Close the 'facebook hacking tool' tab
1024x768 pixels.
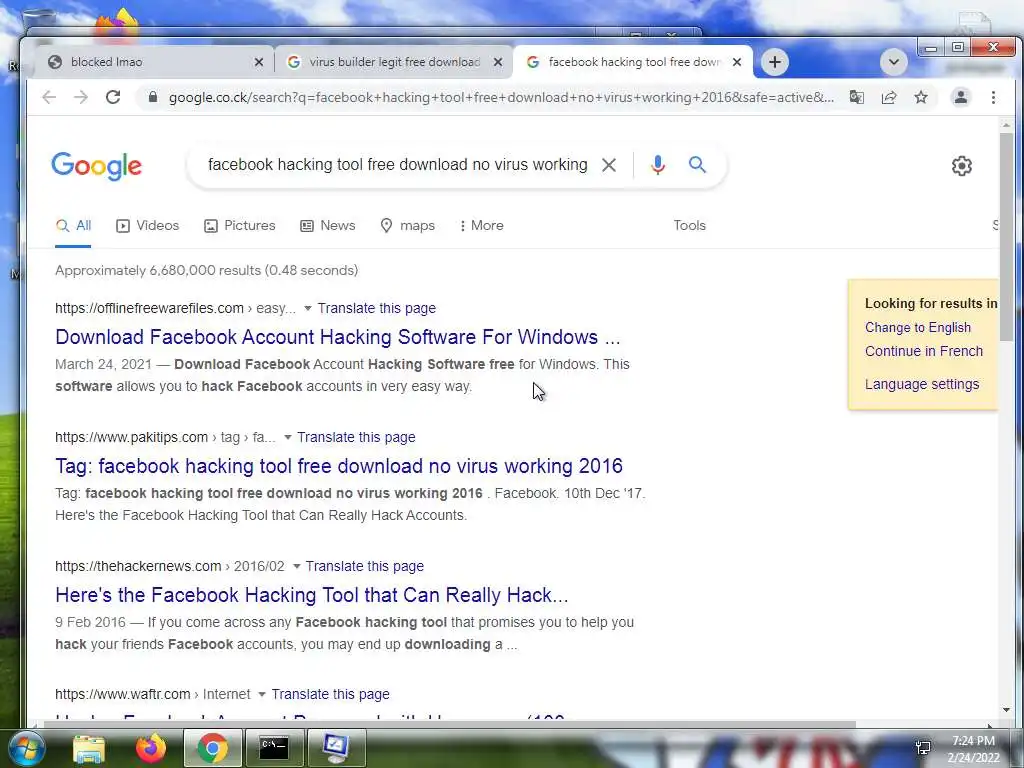pyautogui.click(x=737, y=62)
